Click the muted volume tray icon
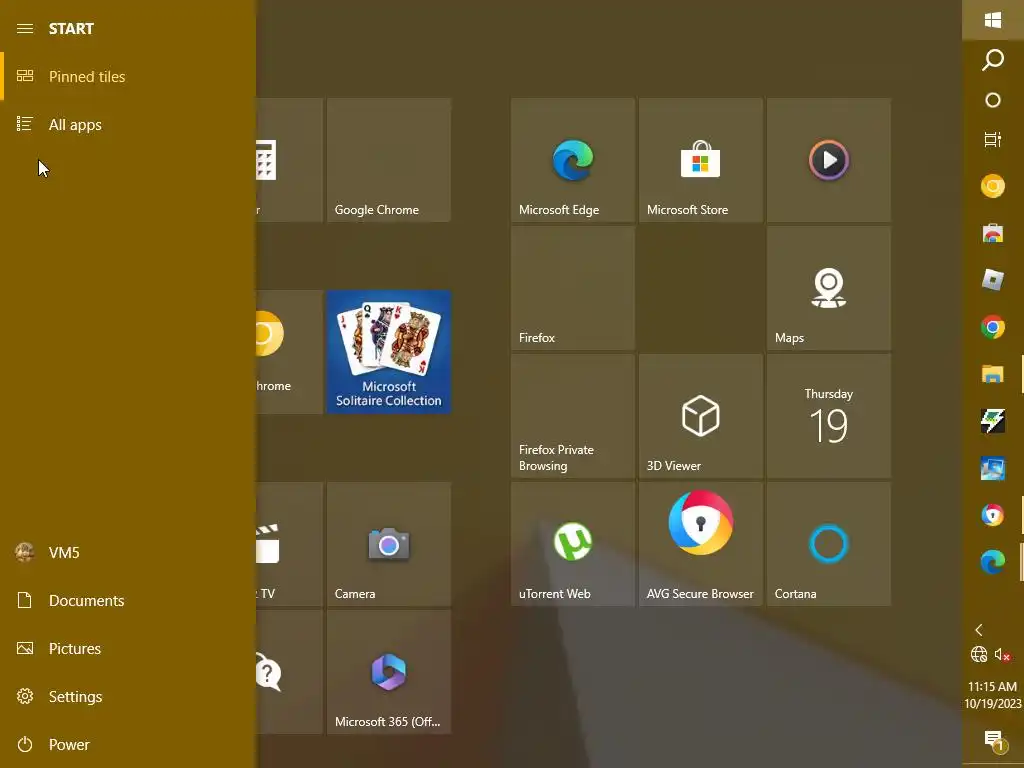Screen dimensions: 1024x768 pos(1002,654)
